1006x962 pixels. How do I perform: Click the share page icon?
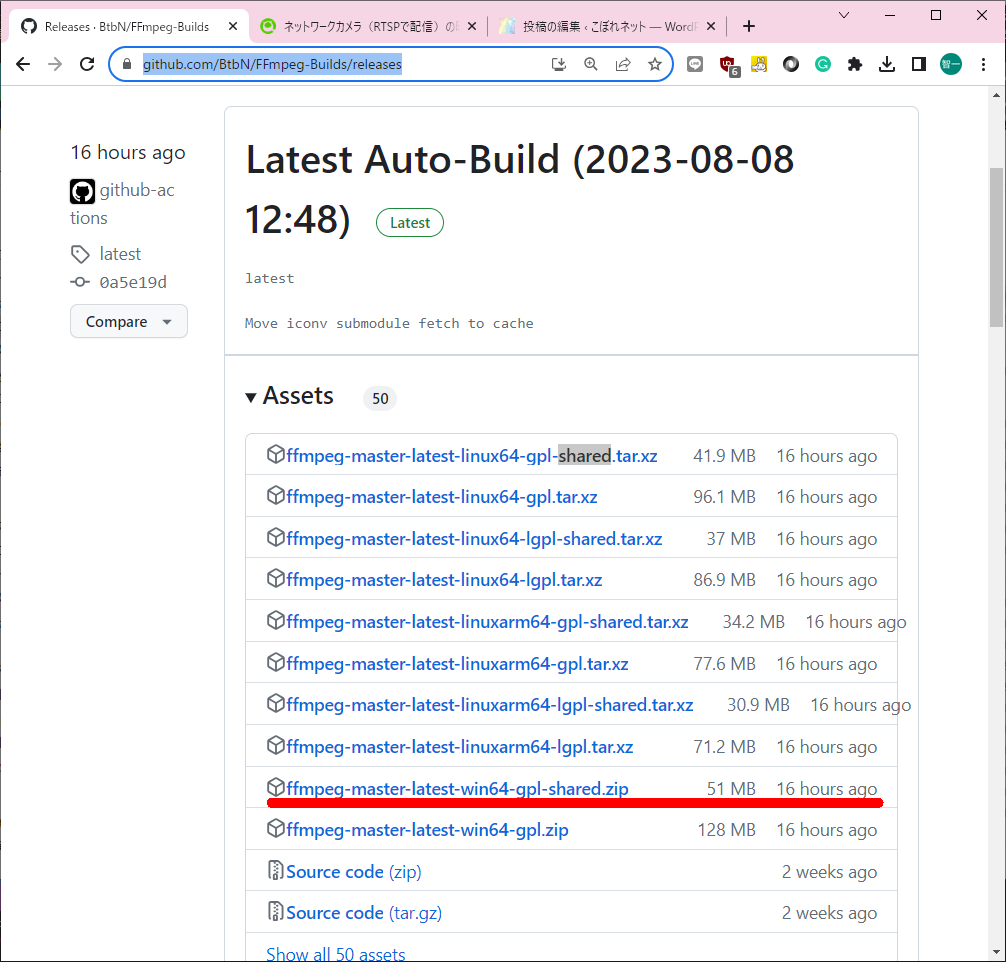point(623,64)
